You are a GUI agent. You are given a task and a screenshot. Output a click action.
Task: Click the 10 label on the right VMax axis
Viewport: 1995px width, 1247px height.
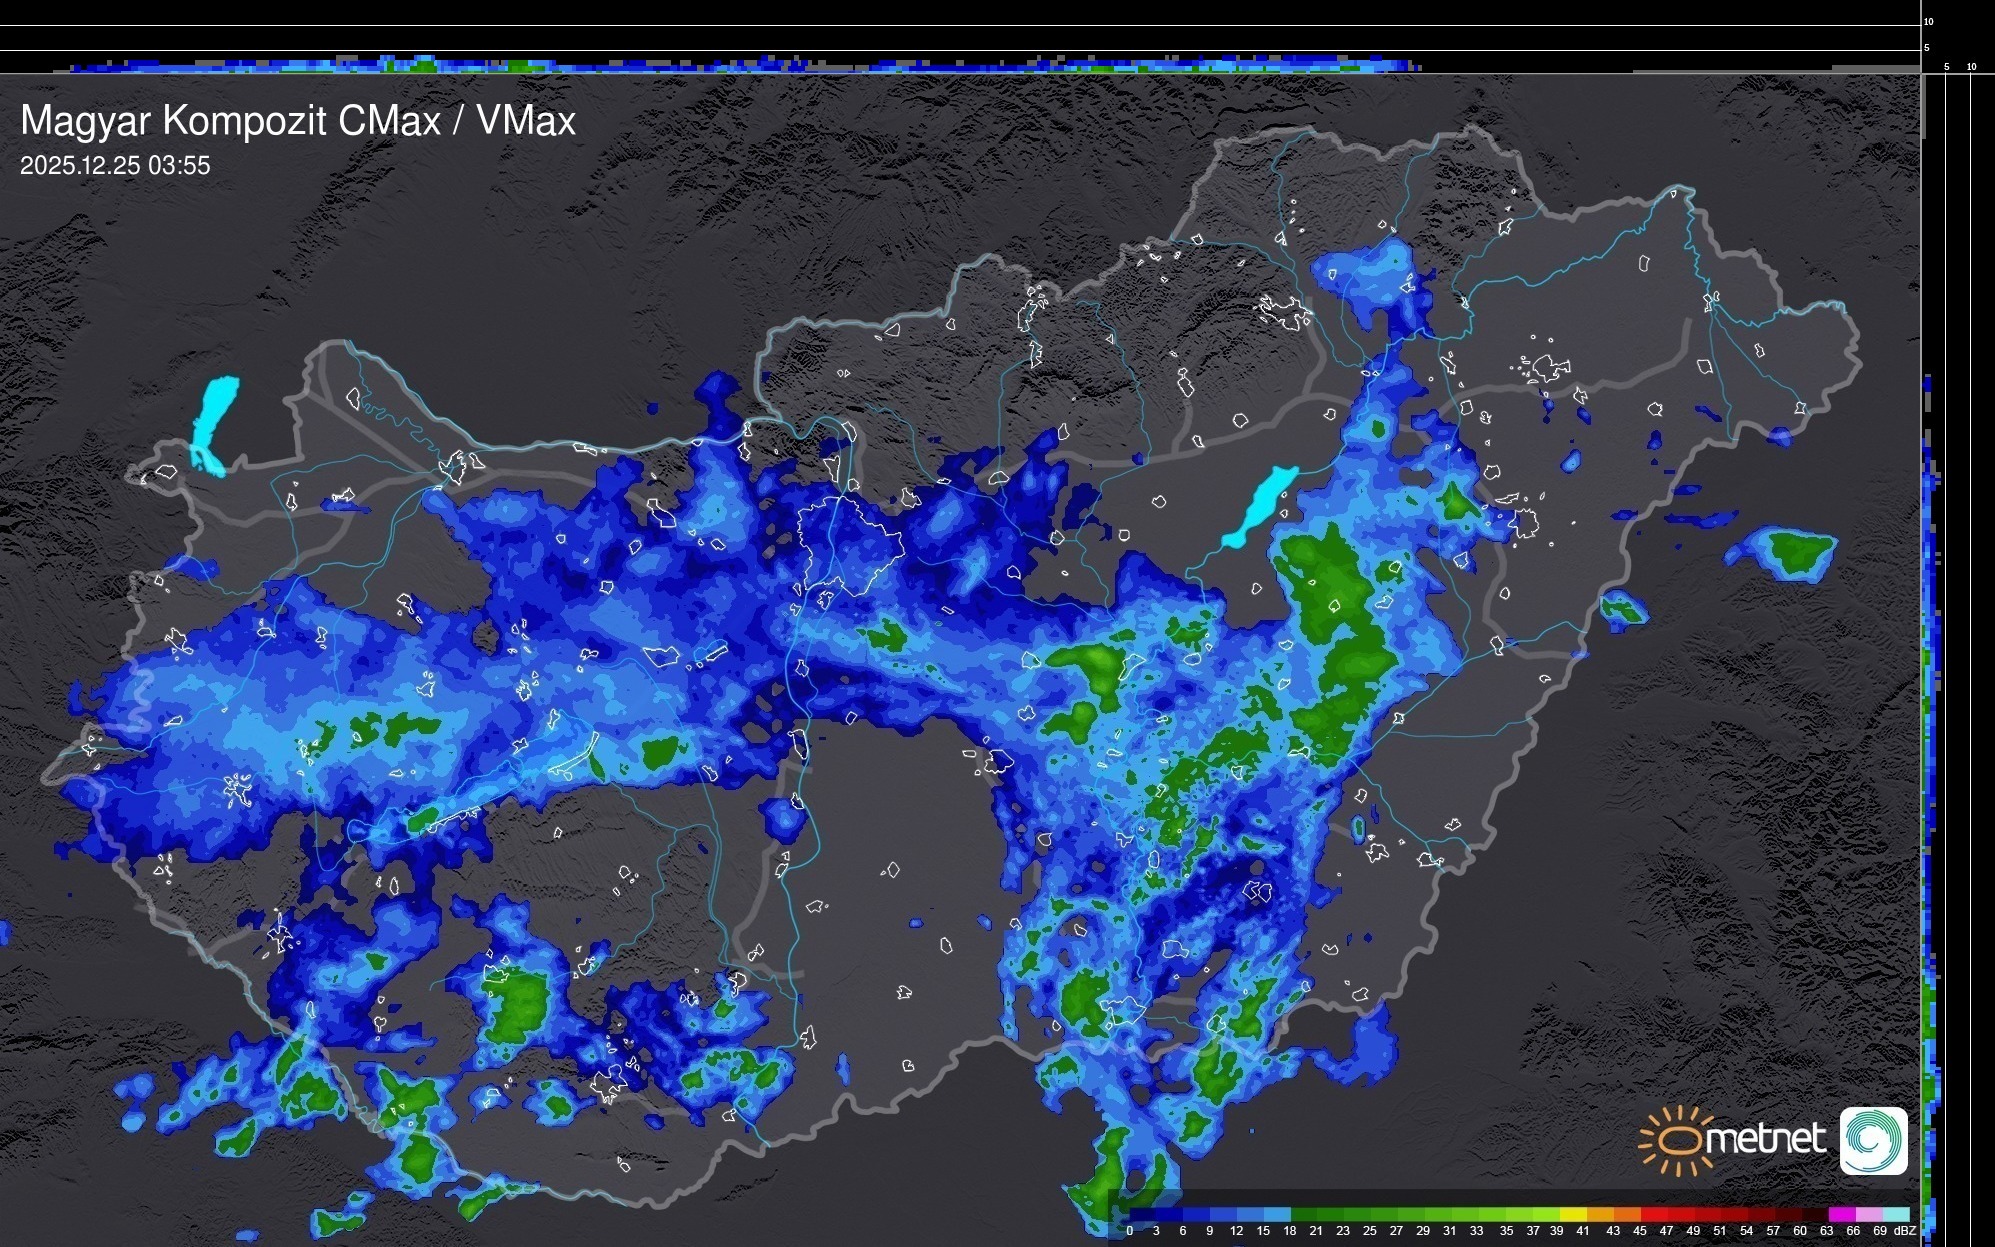pyautogui.click(x=1972, y=67)
